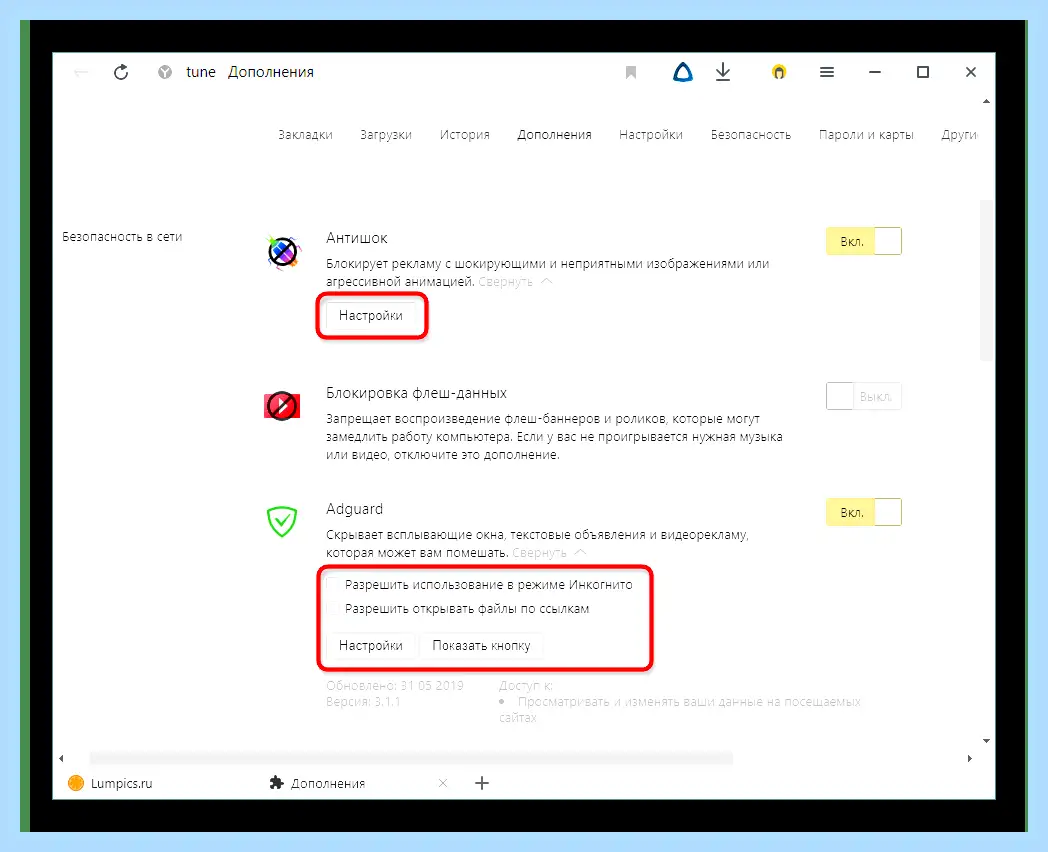
Task: Click the yellow extension icon in toolbar
Action: [x=779, y=72]
